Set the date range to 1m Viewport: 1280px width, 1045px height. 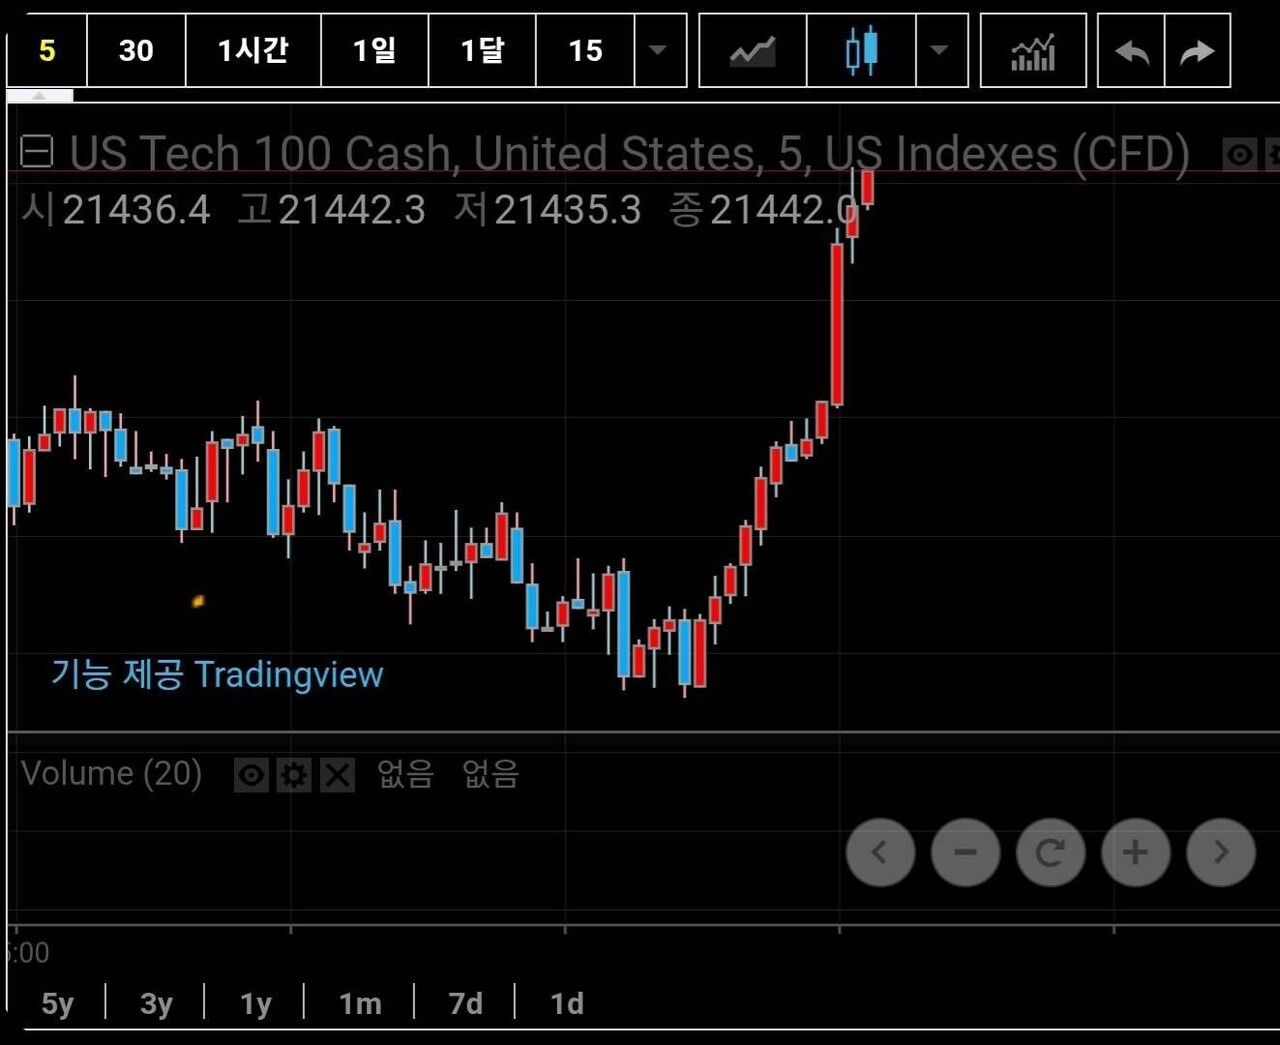point(360,1003)
